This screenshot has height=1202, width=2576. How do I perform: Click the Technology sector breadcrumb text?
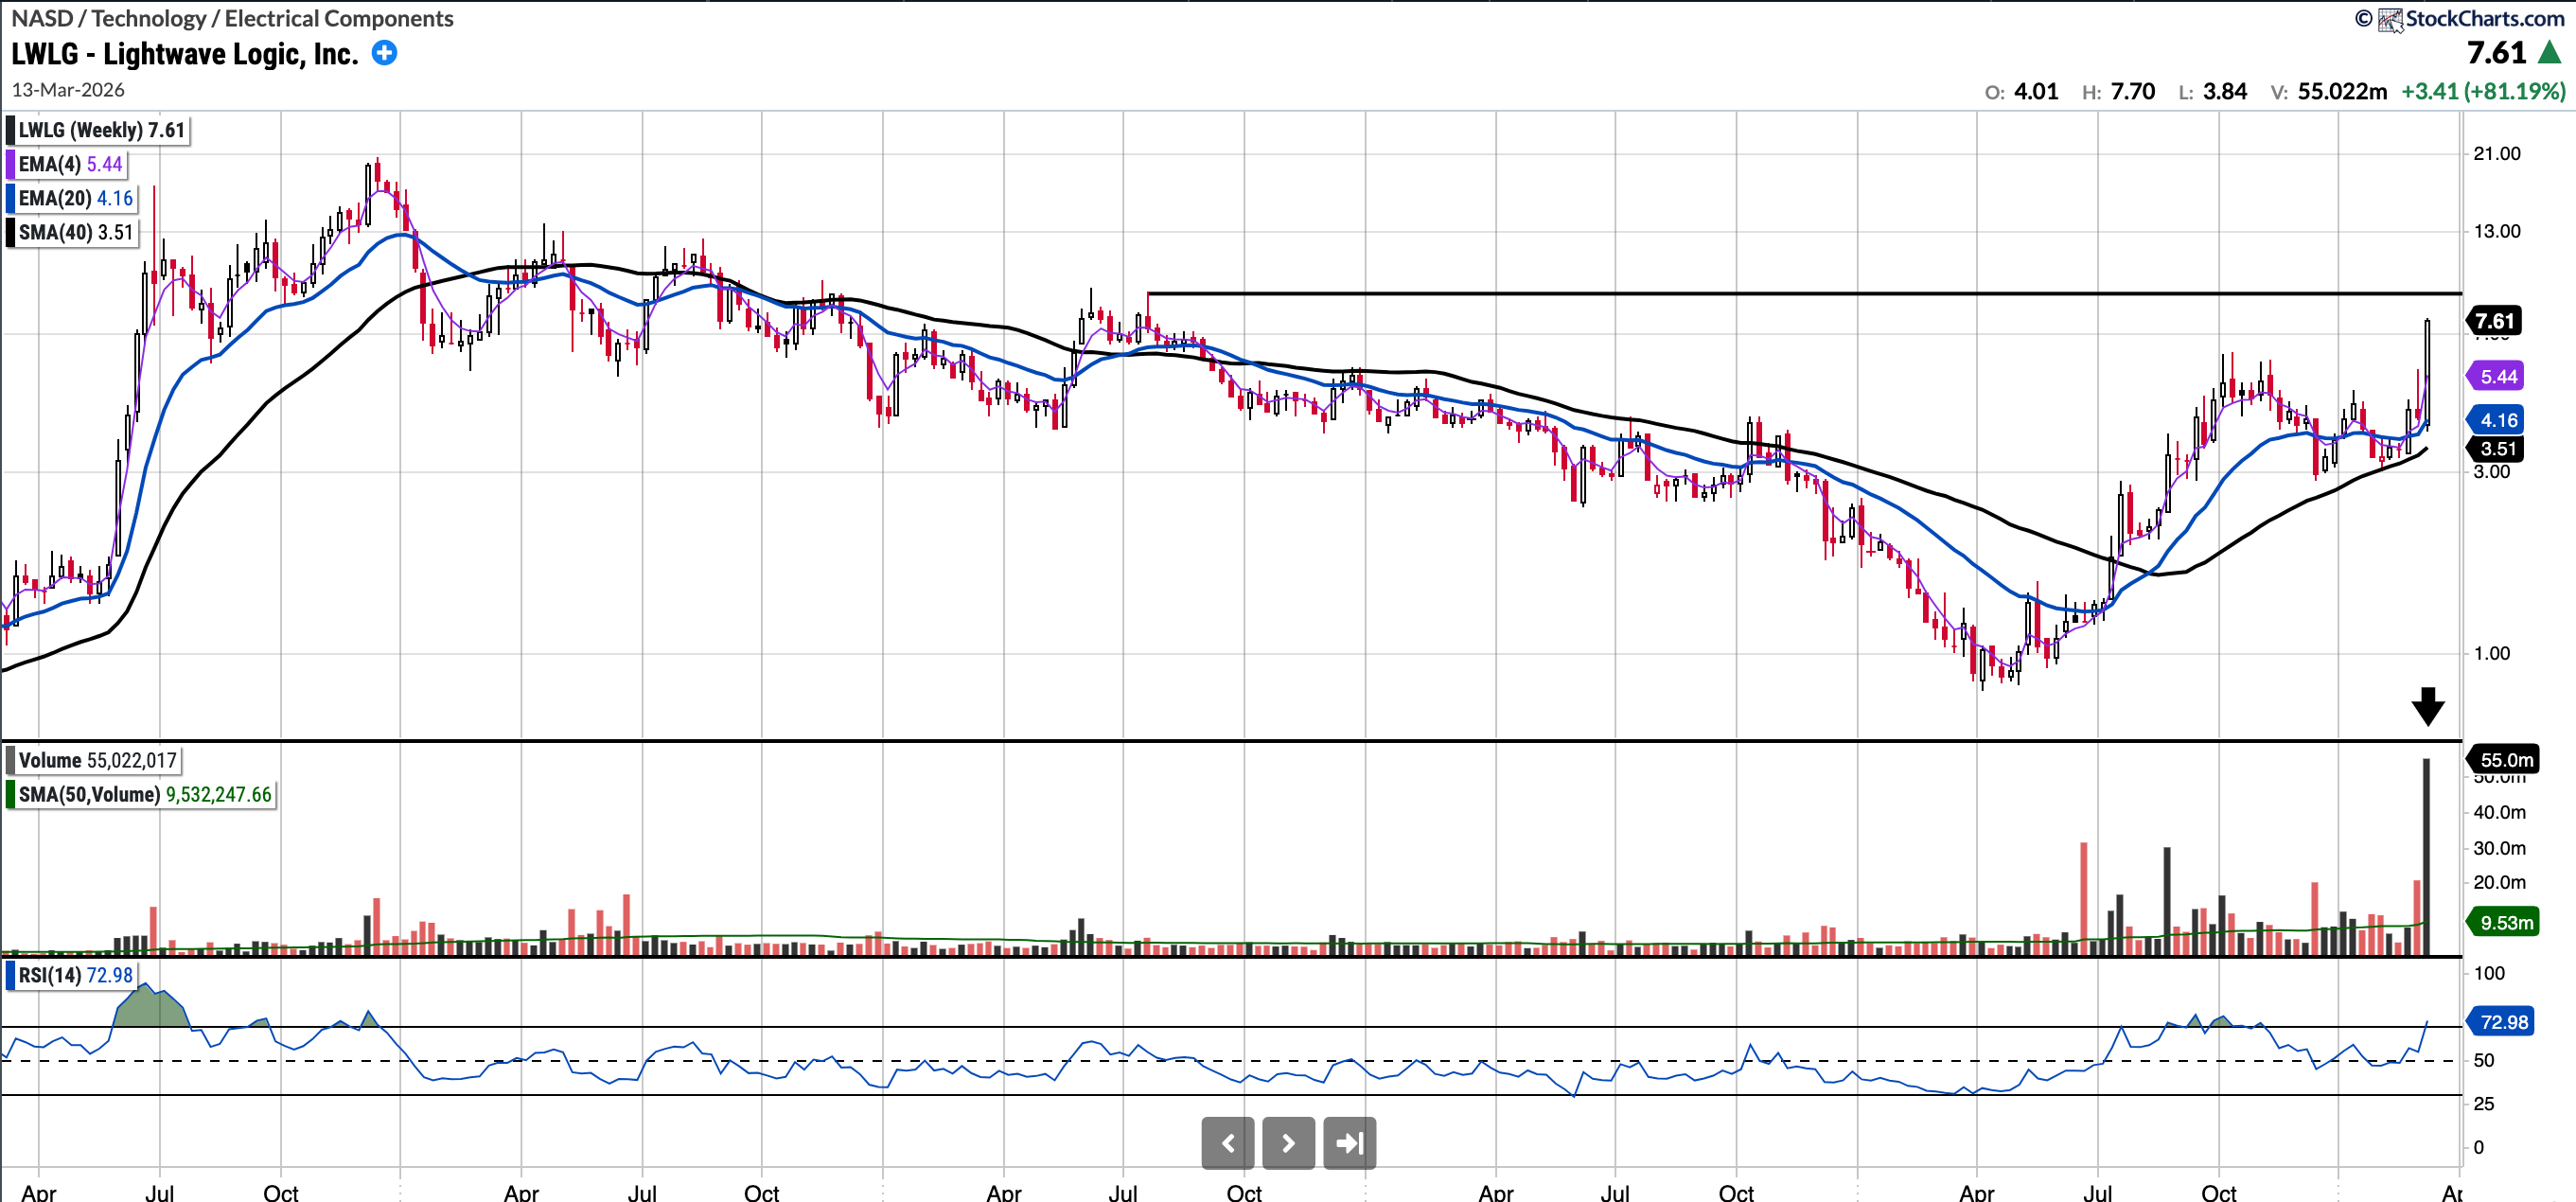(x=148, y=18)
